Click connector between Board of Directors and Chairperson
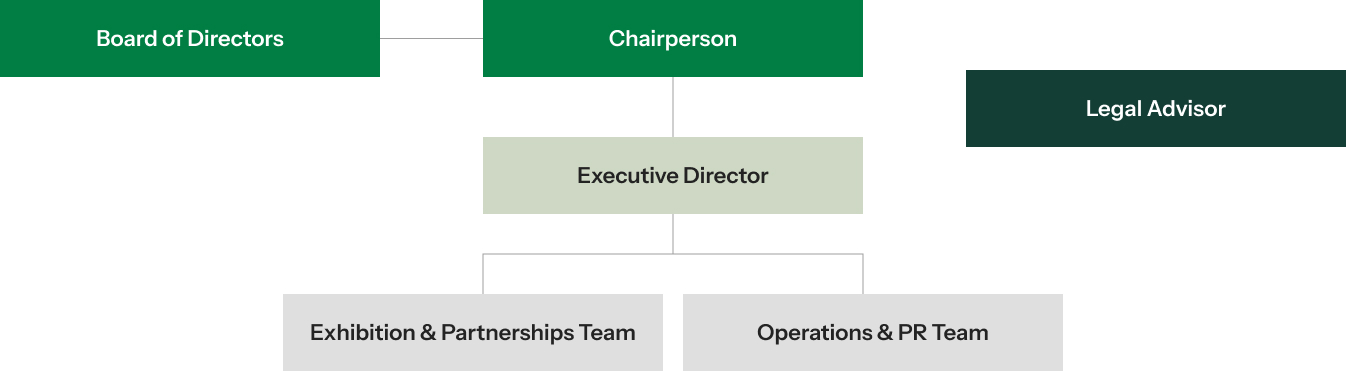 tap(431, 38)
